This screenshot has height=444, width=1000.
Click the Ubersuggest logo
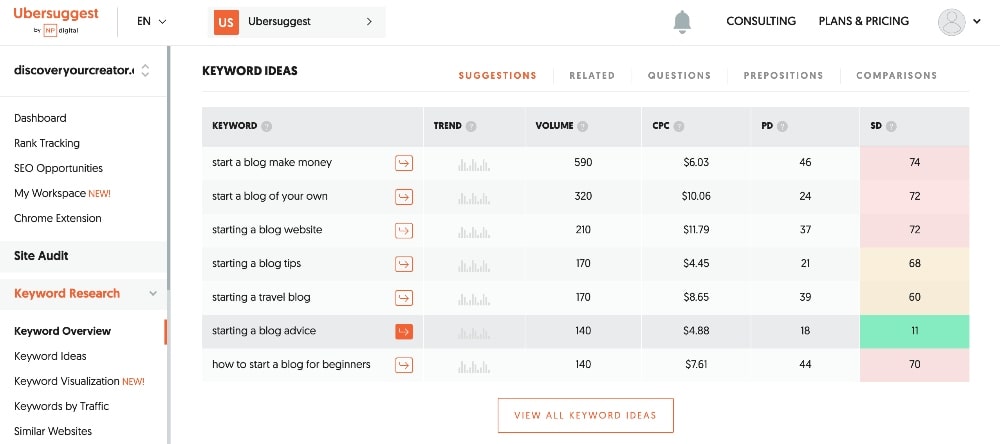(x=55, y=20)
